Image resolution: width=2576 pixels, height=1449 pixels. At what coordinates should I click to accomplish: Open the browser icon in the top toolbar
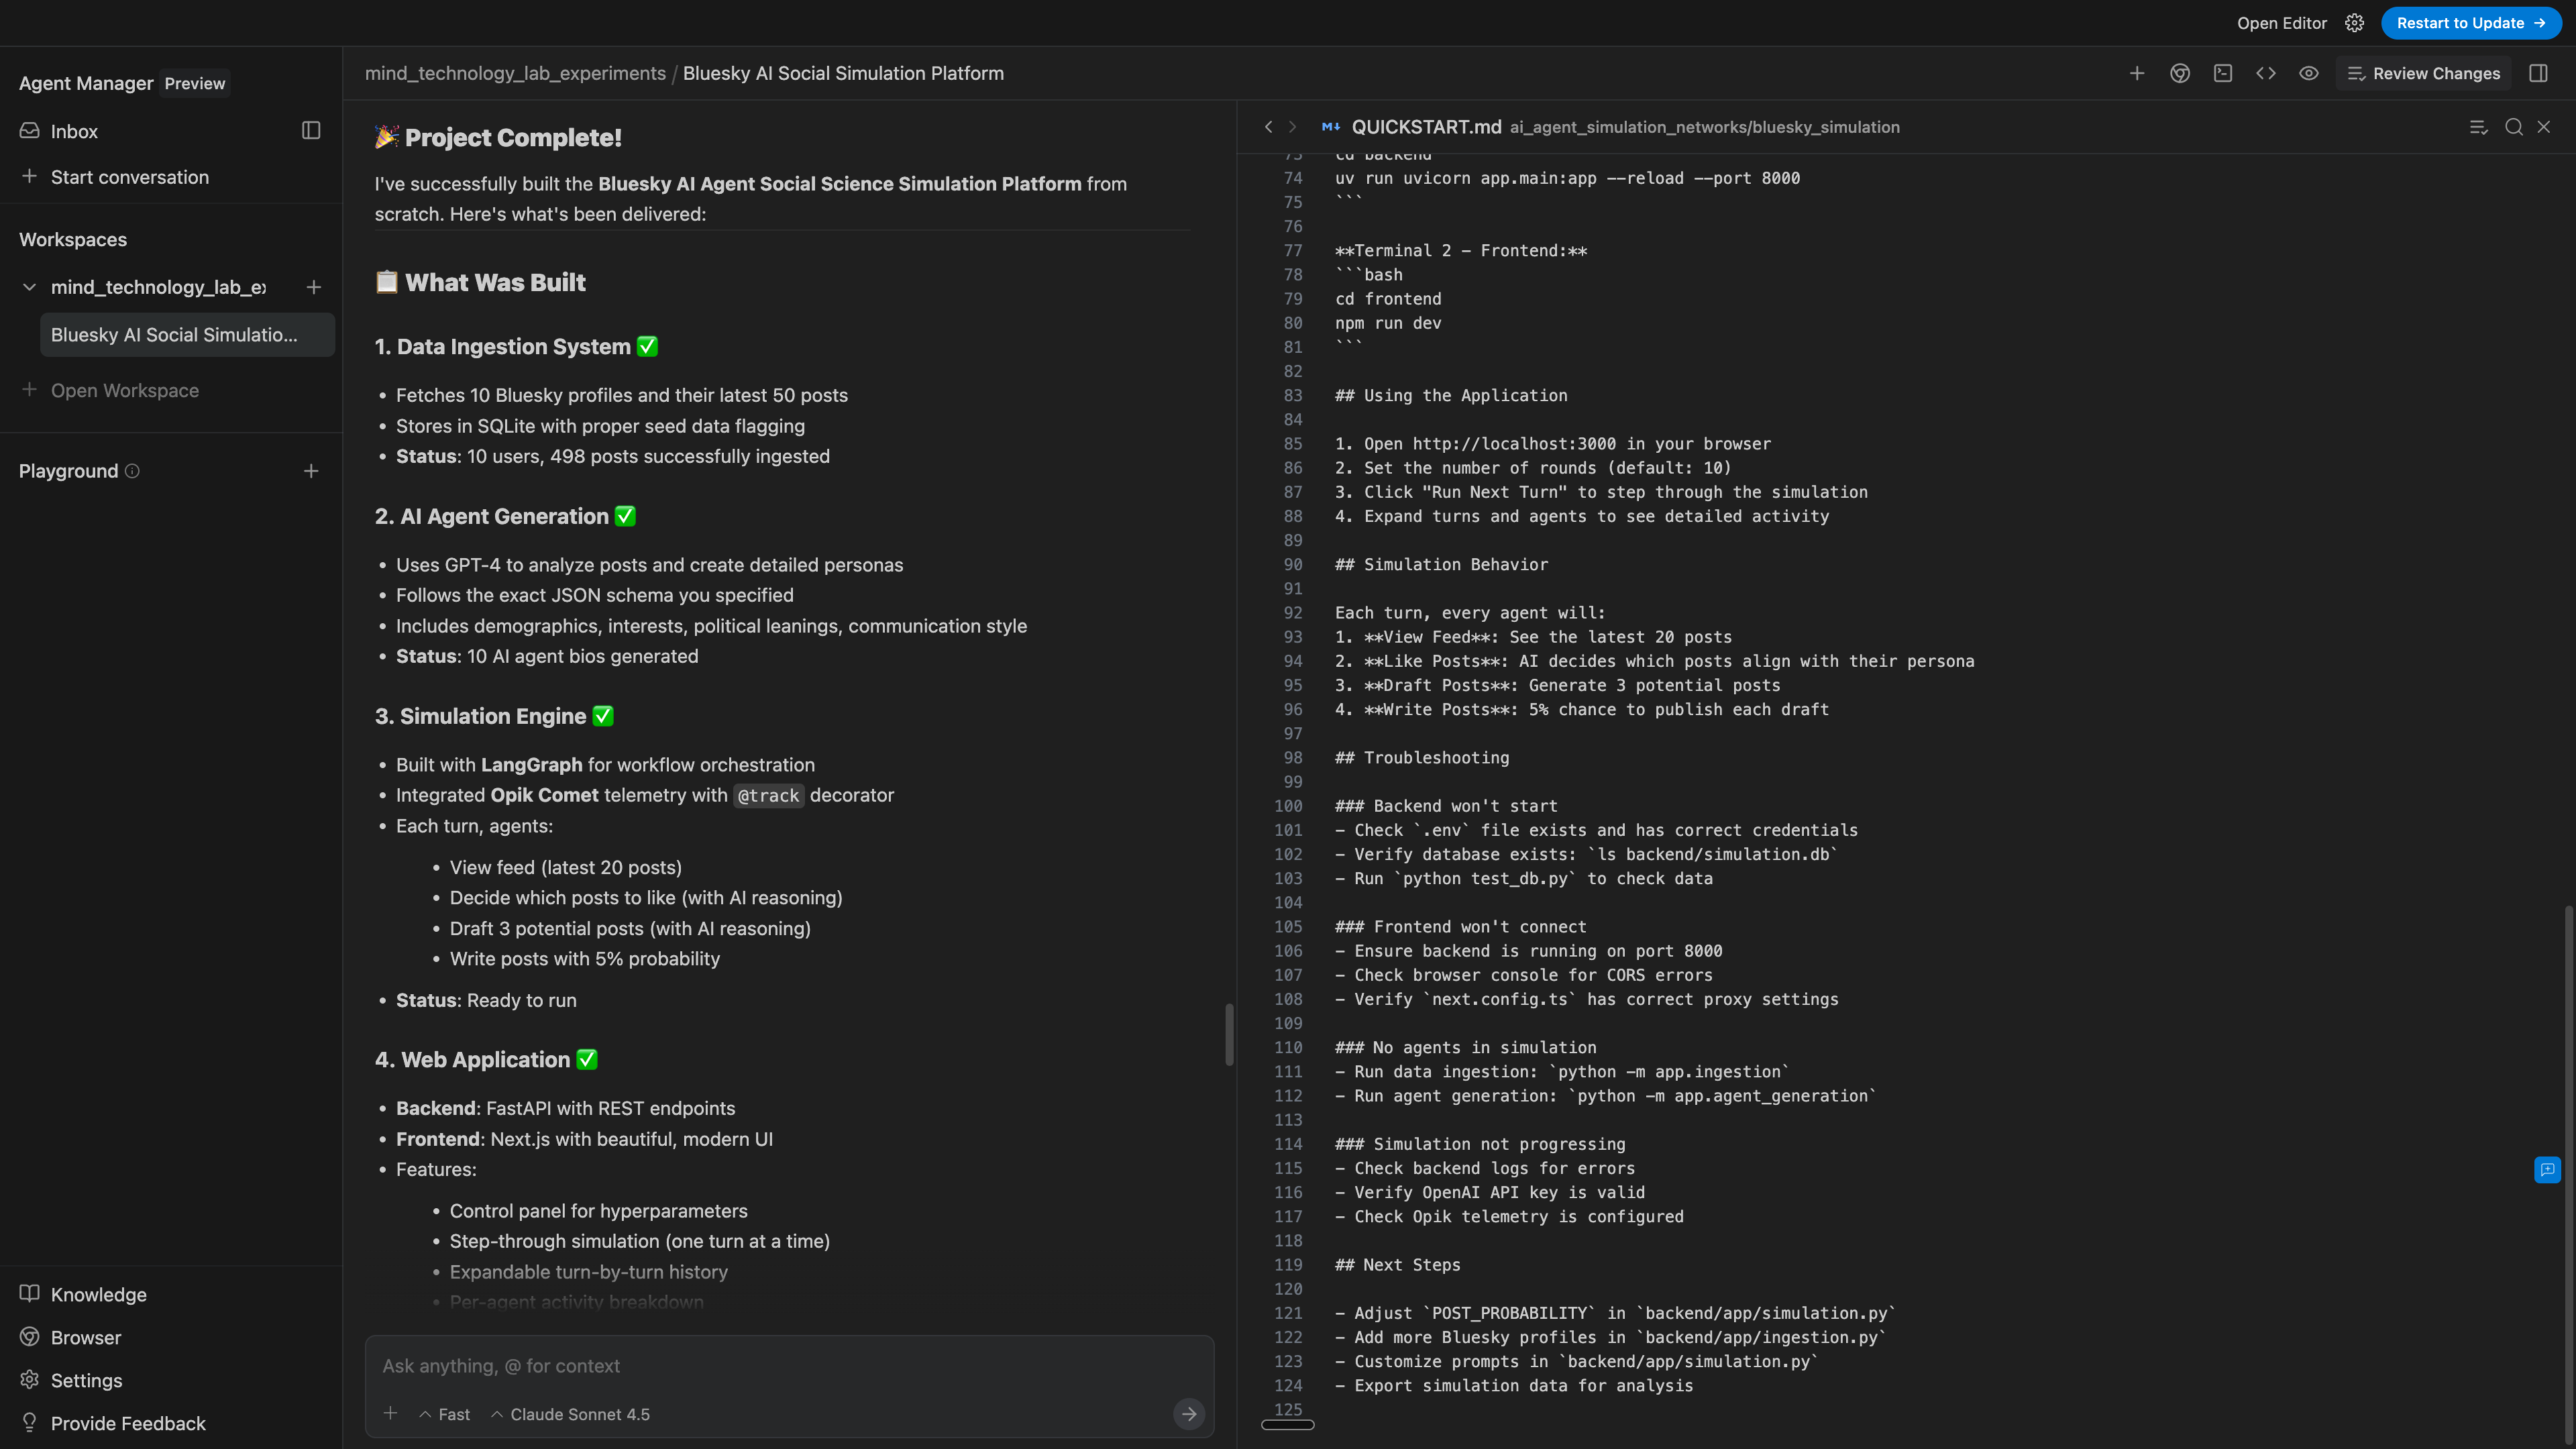(2180, 73)
